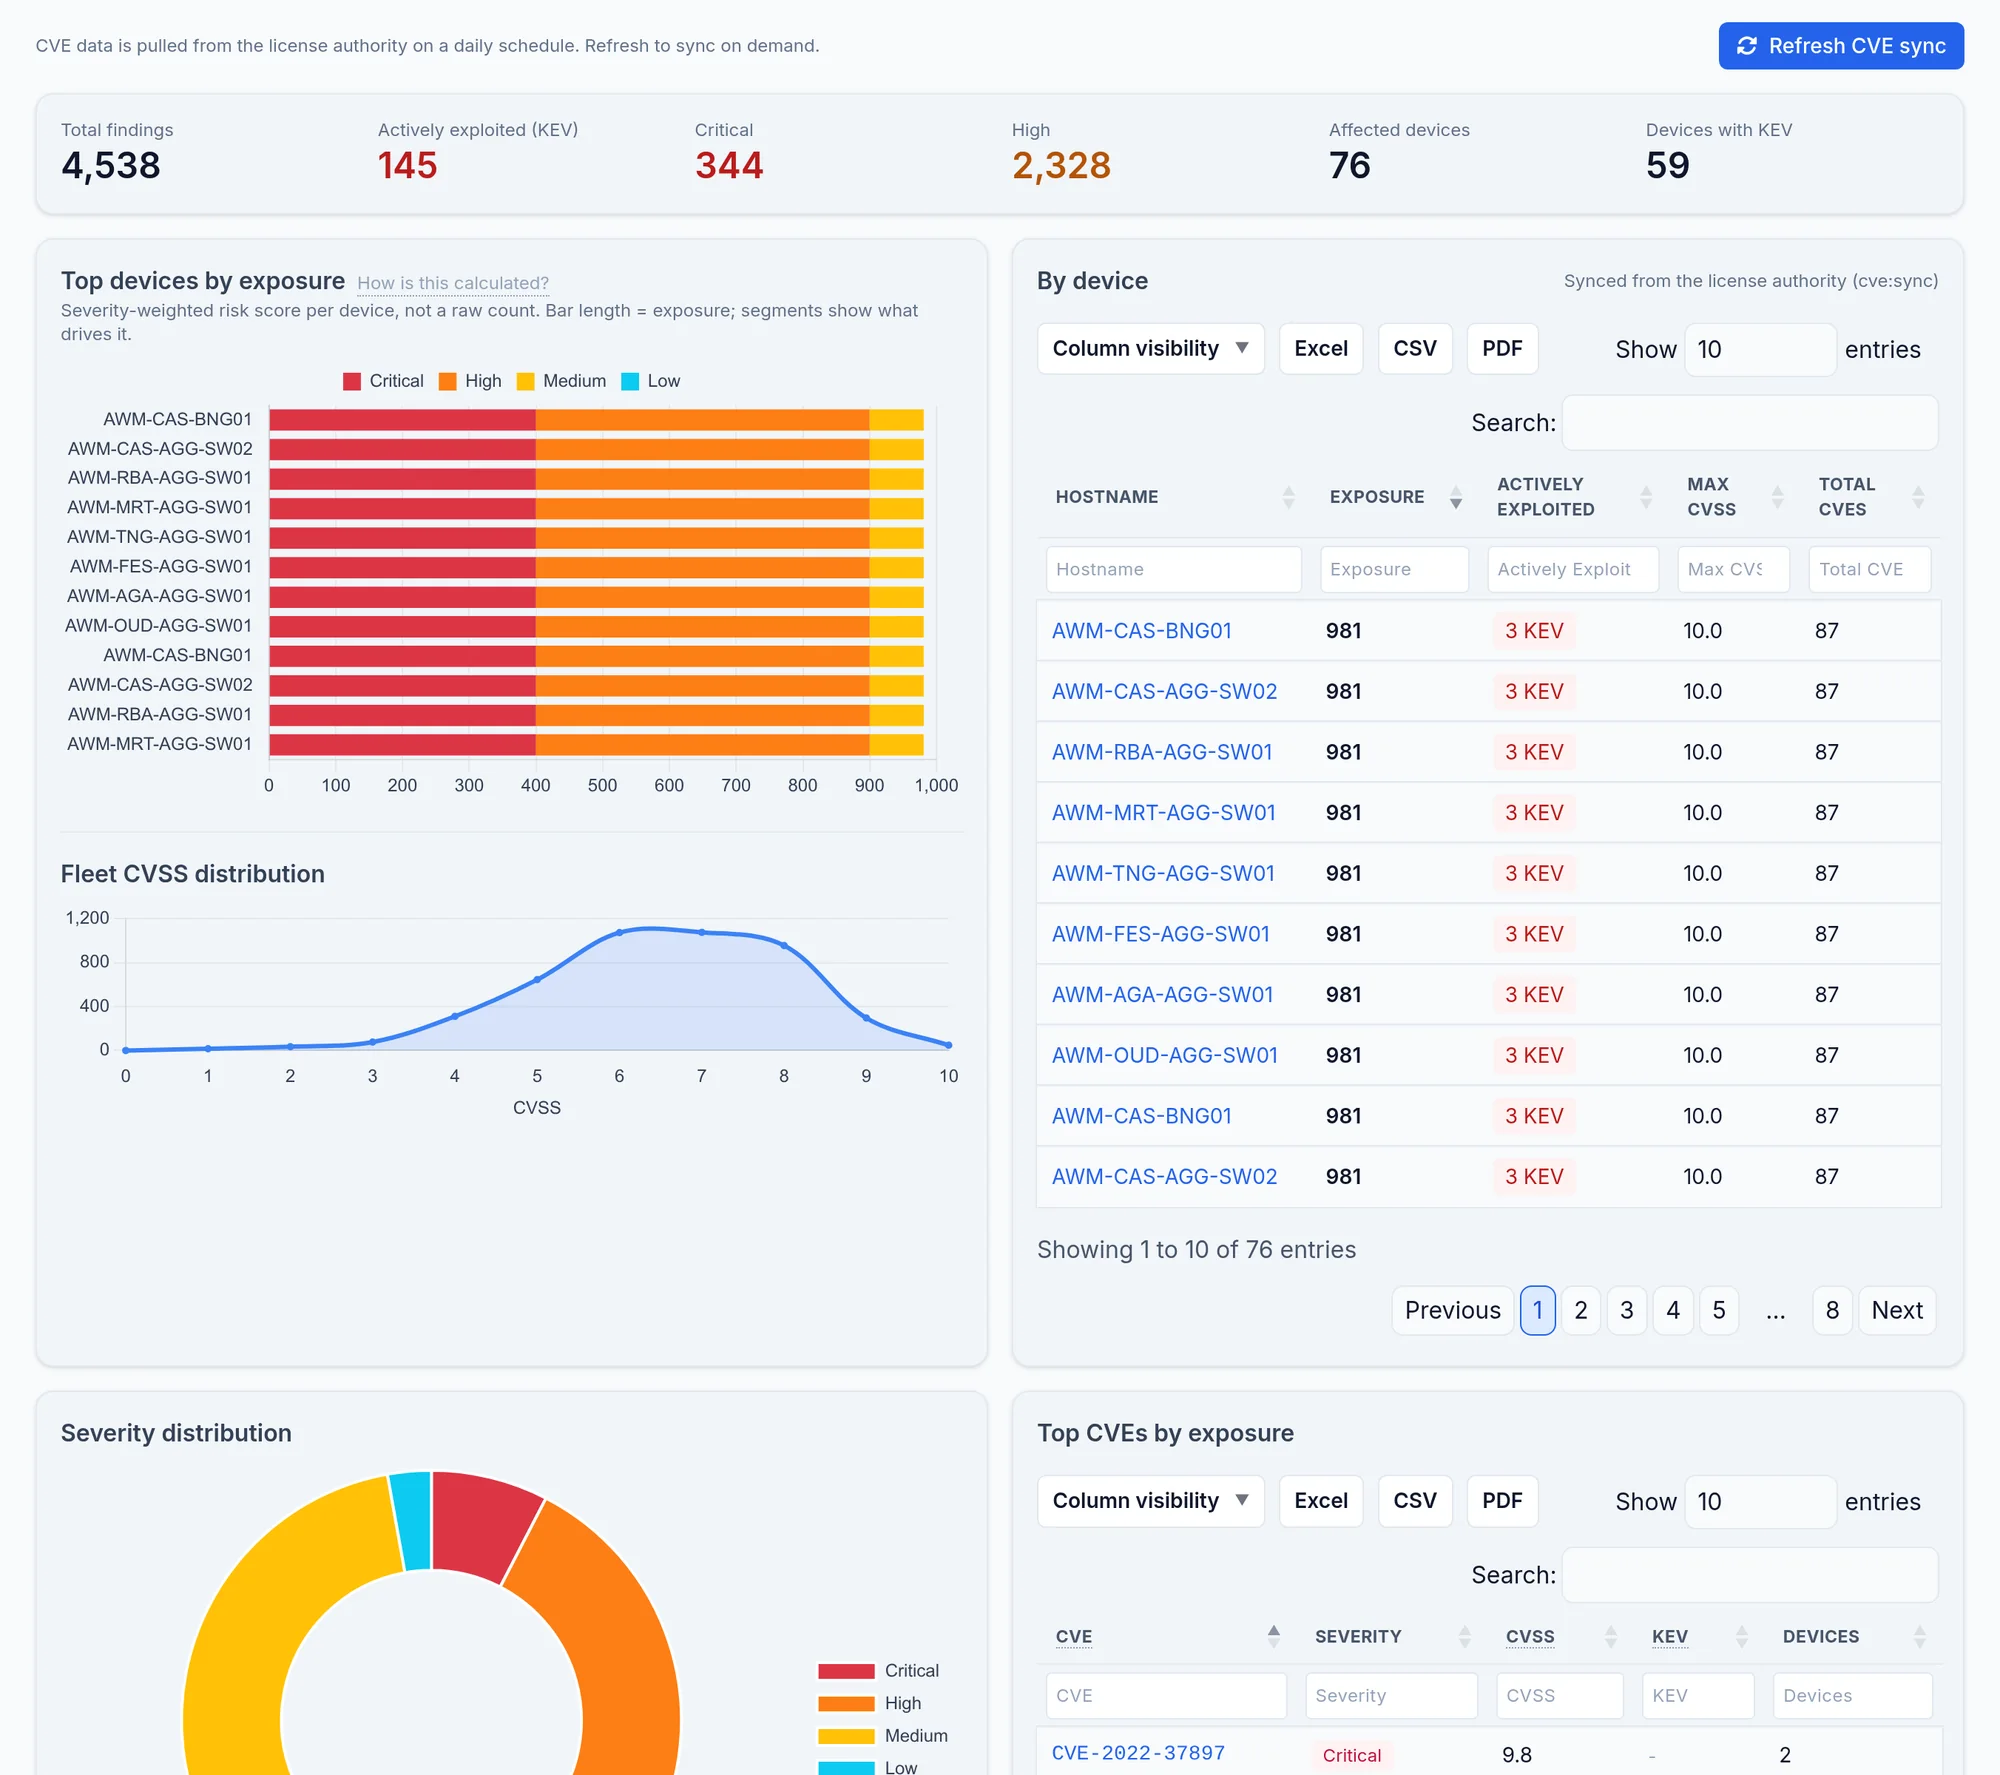Viewport: 2000px width, 1775px height.
Task: Open the Show entries selector in Top CVEs
Action: point(1760,1502)
